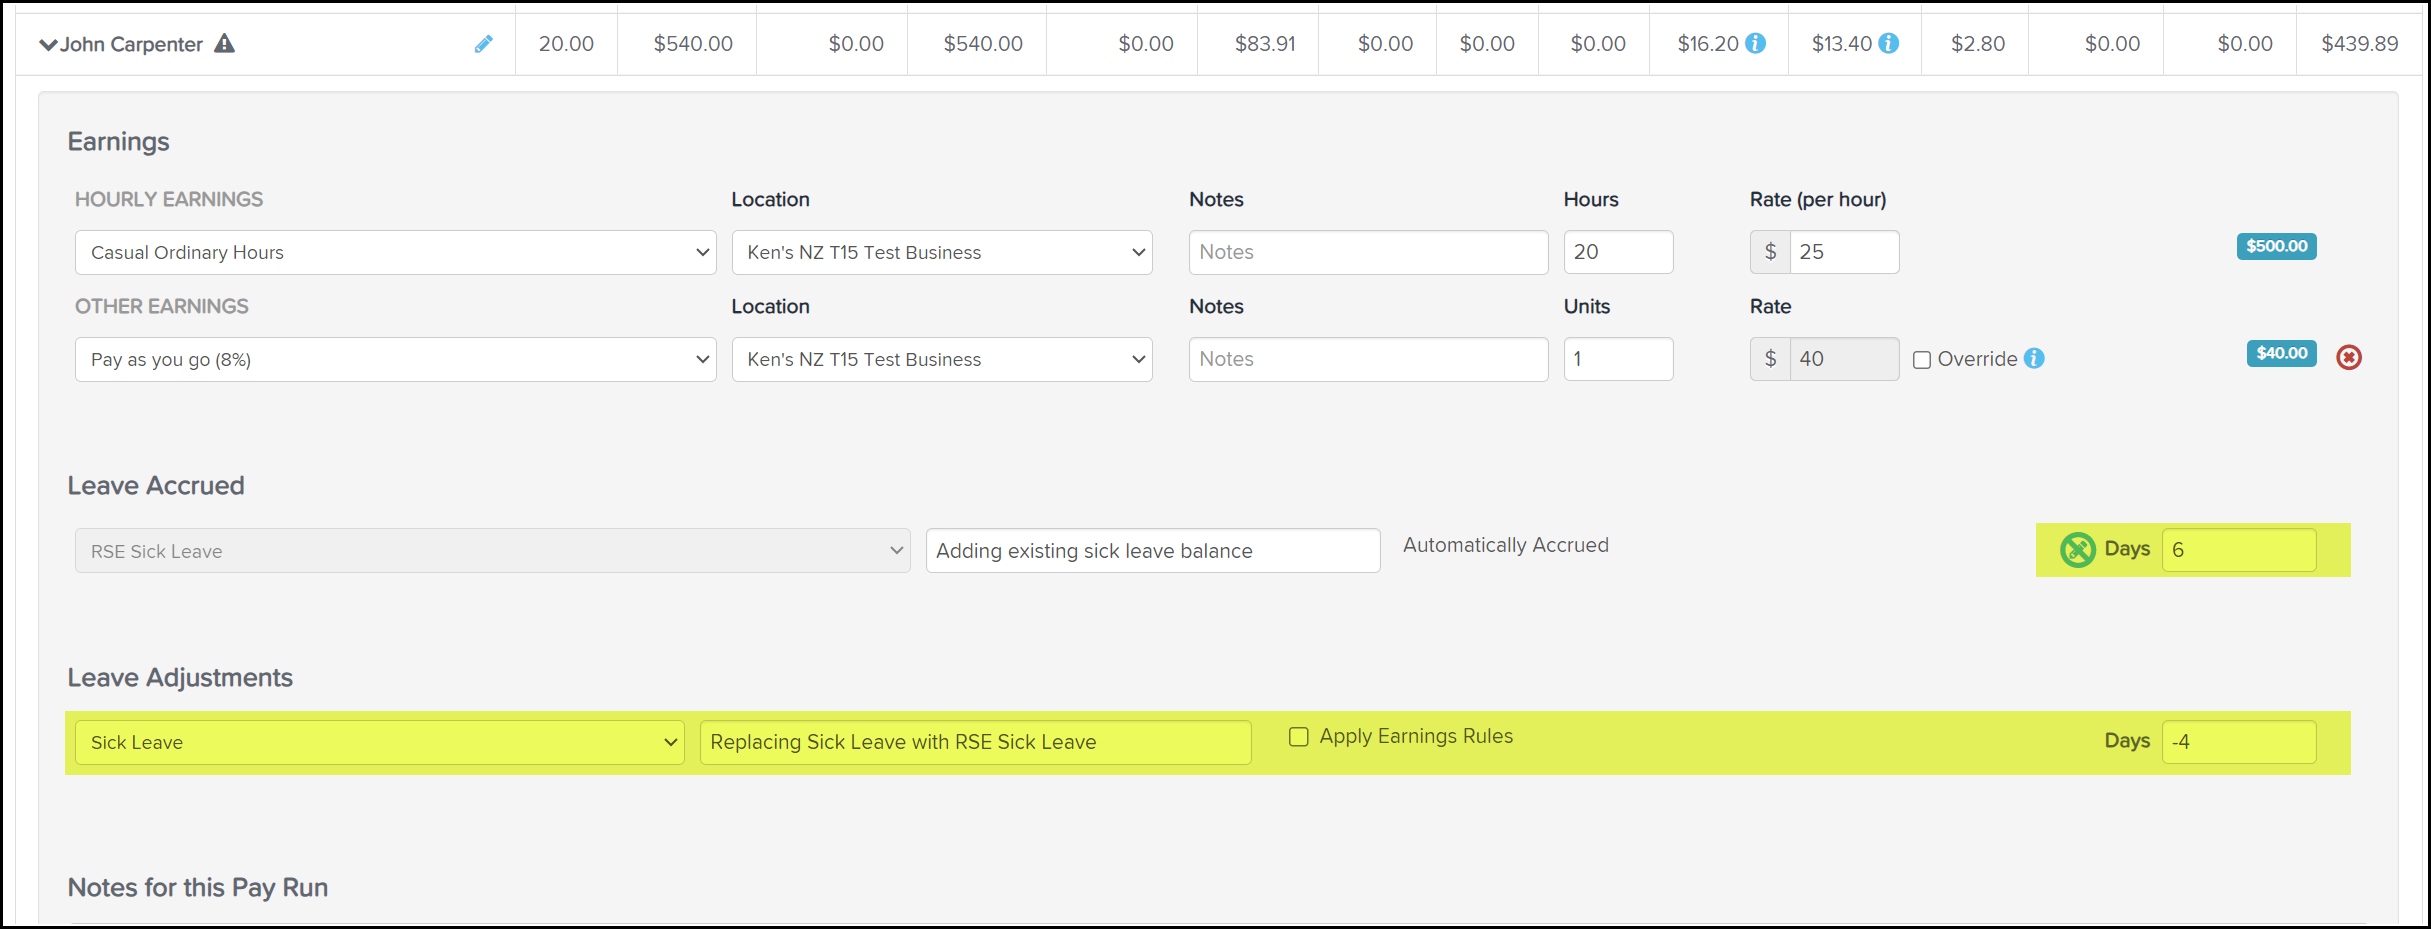Open the hourly earnings Location dropdown

pyautogui.click(x=941, y=253)
